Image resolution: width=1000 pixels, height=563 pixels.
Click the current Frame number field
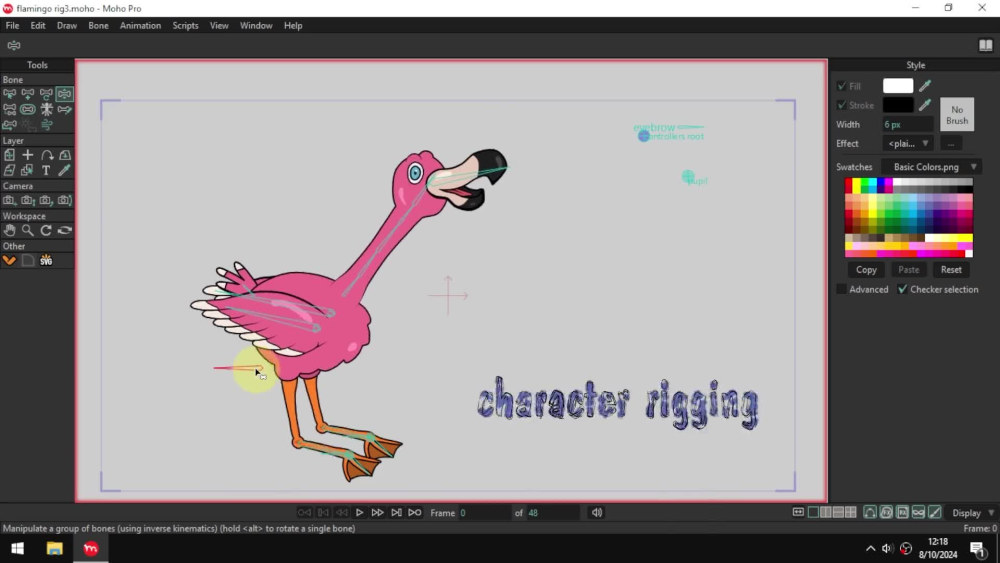point(483,513)
